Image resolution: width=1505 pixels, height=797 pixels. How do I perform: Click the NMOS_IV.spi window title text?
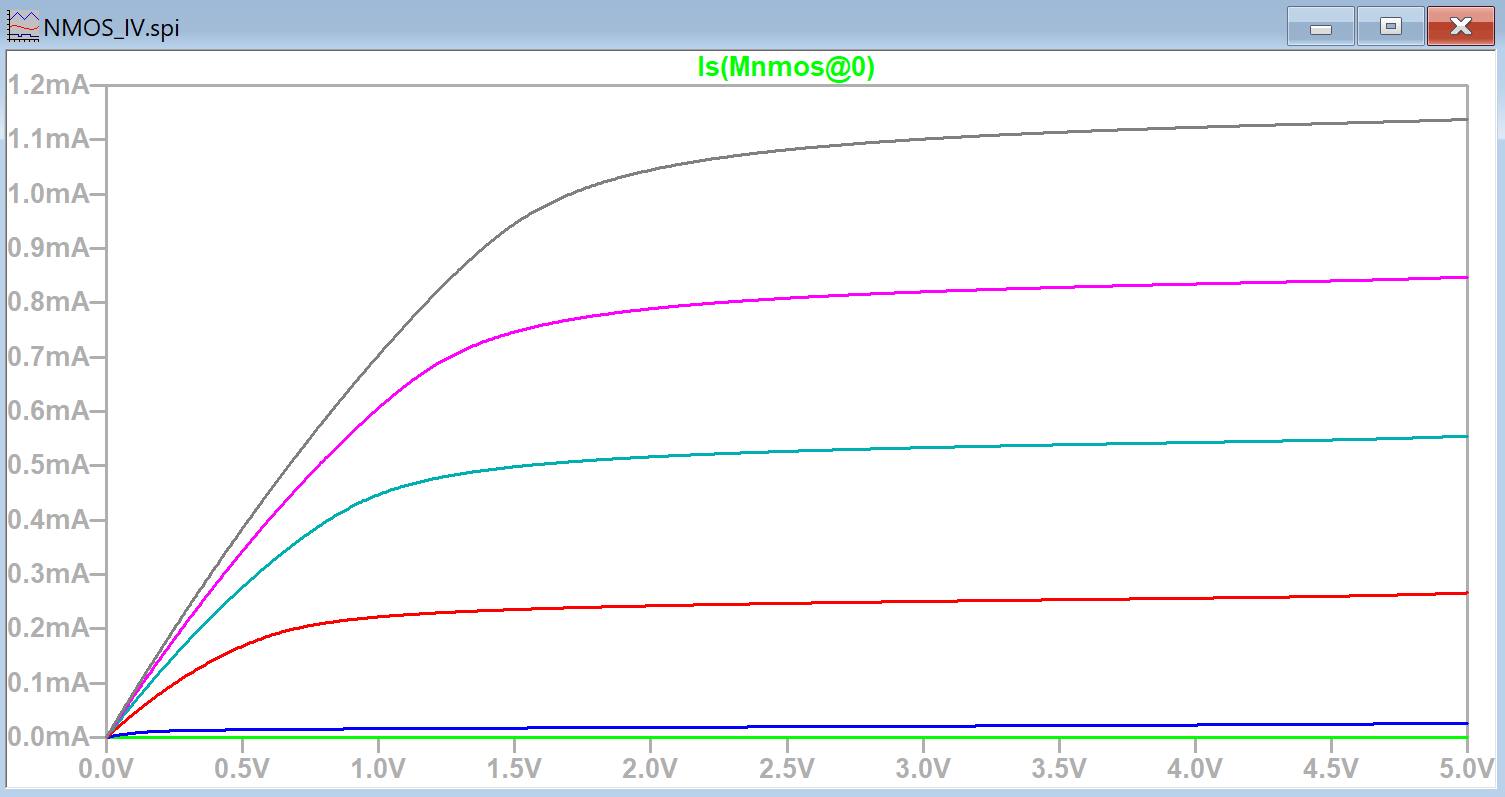tap(111, 27)
